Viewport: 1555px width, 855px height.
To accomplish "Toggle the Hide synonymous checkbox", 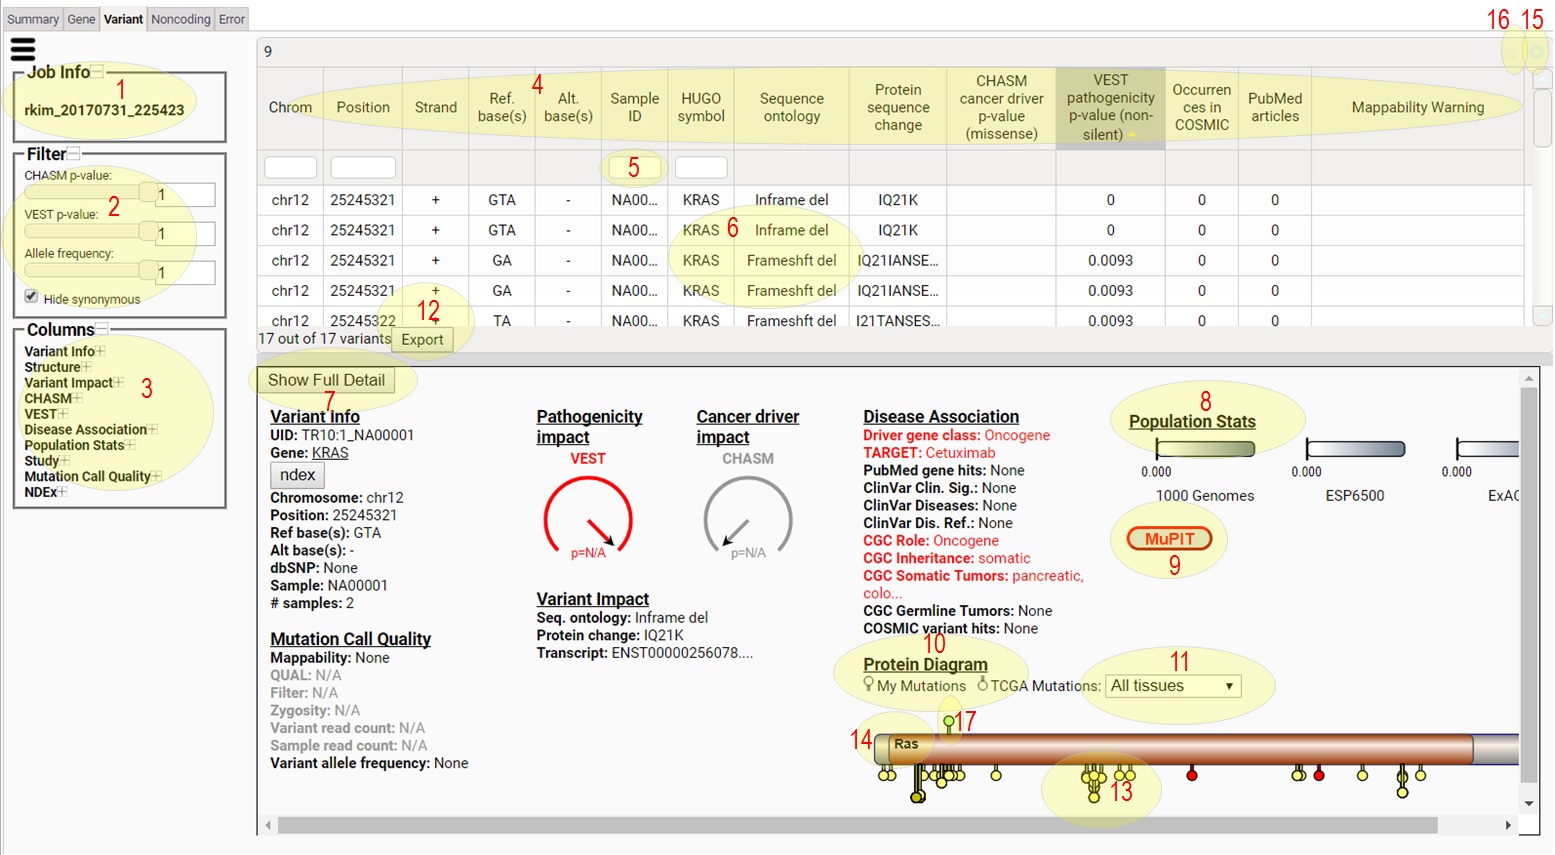I will [x=31, y=297].
